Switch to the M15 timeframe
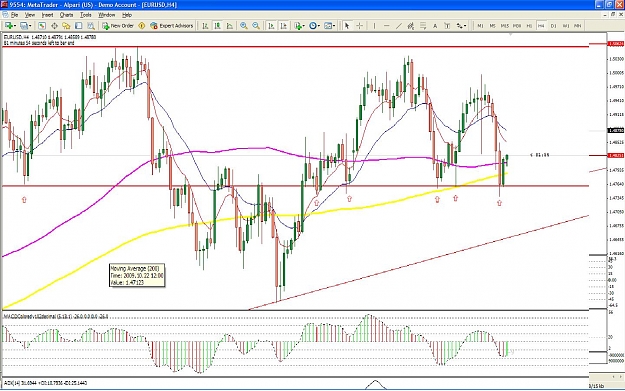 pos(505,26)
